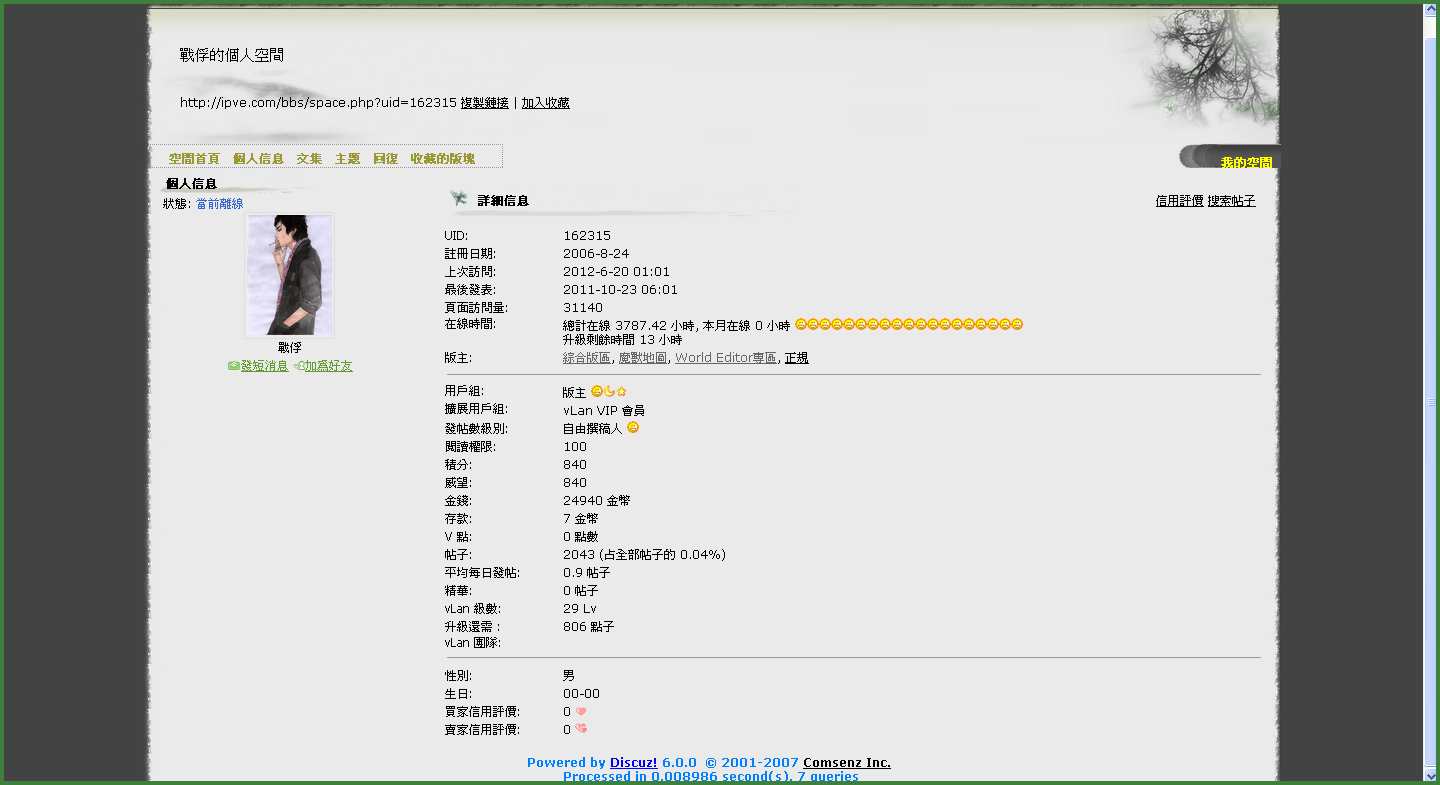Viewport: 1440px width, 785px height.
Task: Click the profile URL text ending uid=162315
Action: click(318, 103)
